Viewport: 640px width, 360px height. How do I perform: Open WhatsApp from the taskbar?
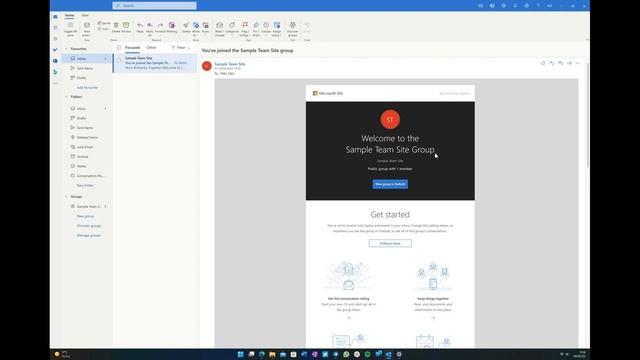(346, 354)
